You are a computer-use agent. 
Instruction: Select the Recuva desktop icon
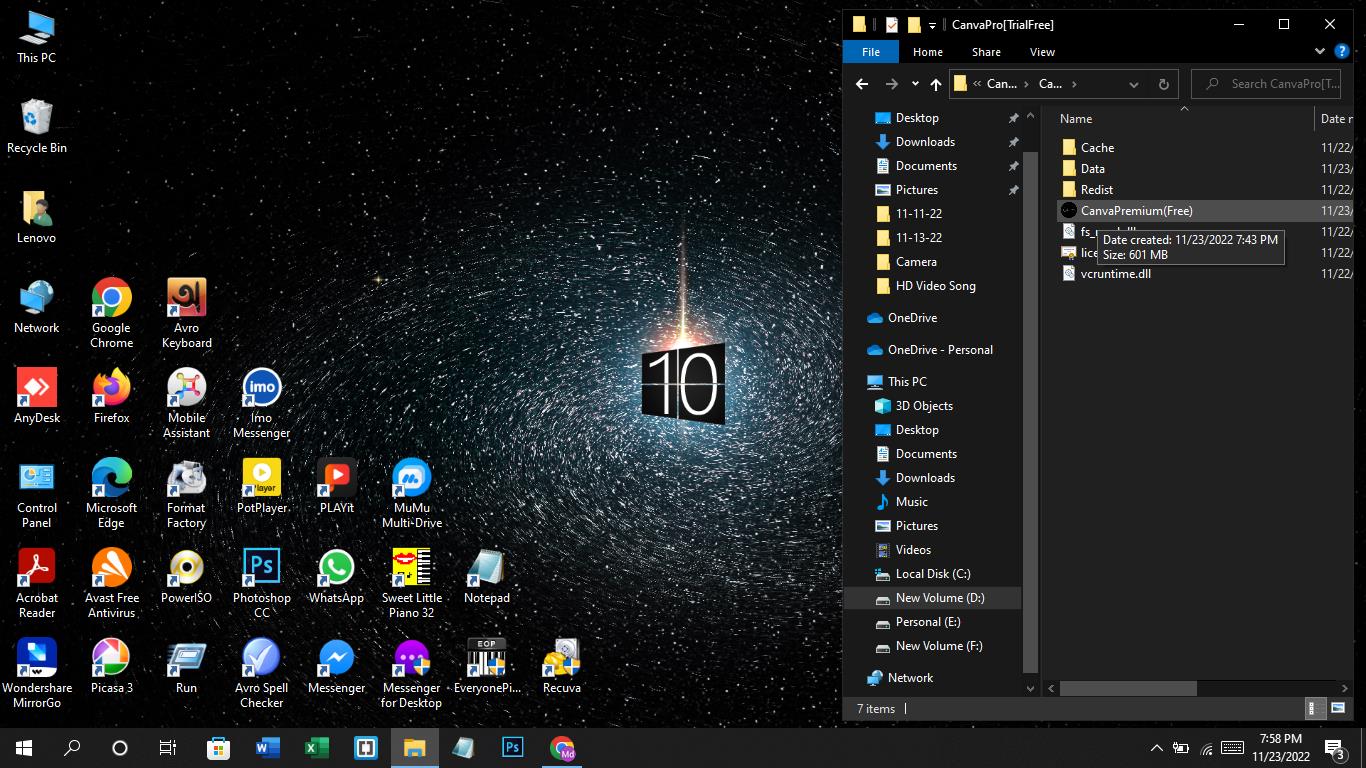pyautogui.click(x=561, y=668)
